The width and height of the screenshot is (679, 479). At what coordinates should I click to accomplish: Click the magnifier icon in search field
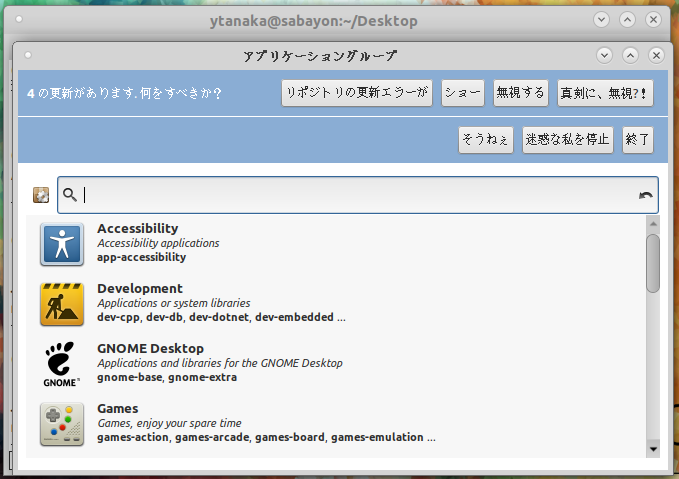[x=70, y=195]
